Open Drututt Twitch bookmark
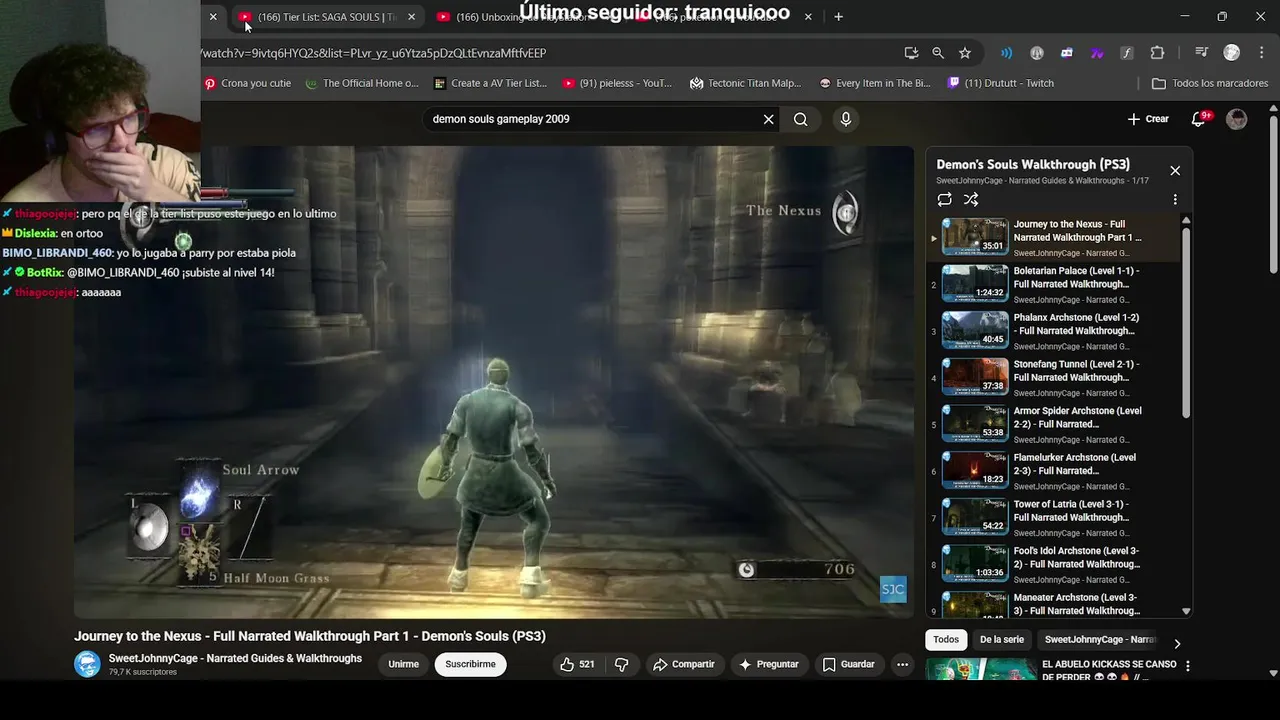 coord(1001,83)
